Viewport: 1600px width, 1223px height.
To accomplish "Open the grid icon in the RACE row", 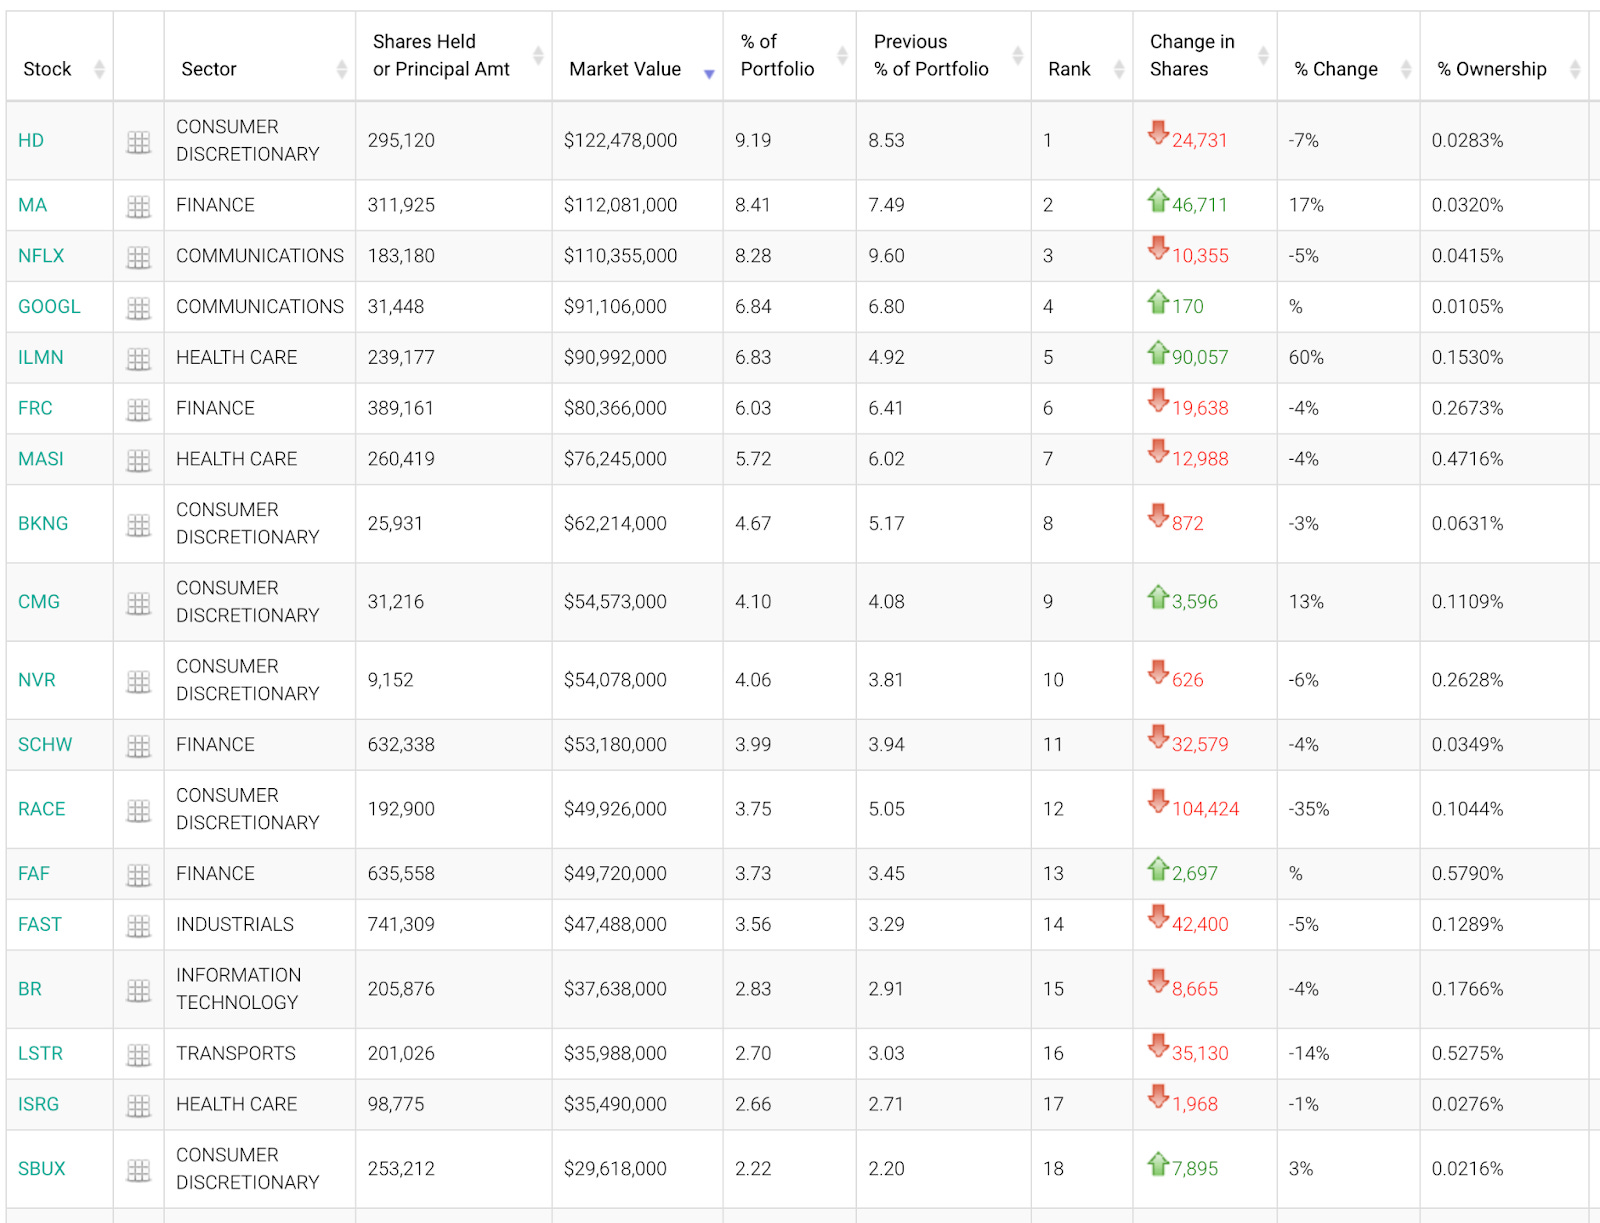I will tap(139, 810).
